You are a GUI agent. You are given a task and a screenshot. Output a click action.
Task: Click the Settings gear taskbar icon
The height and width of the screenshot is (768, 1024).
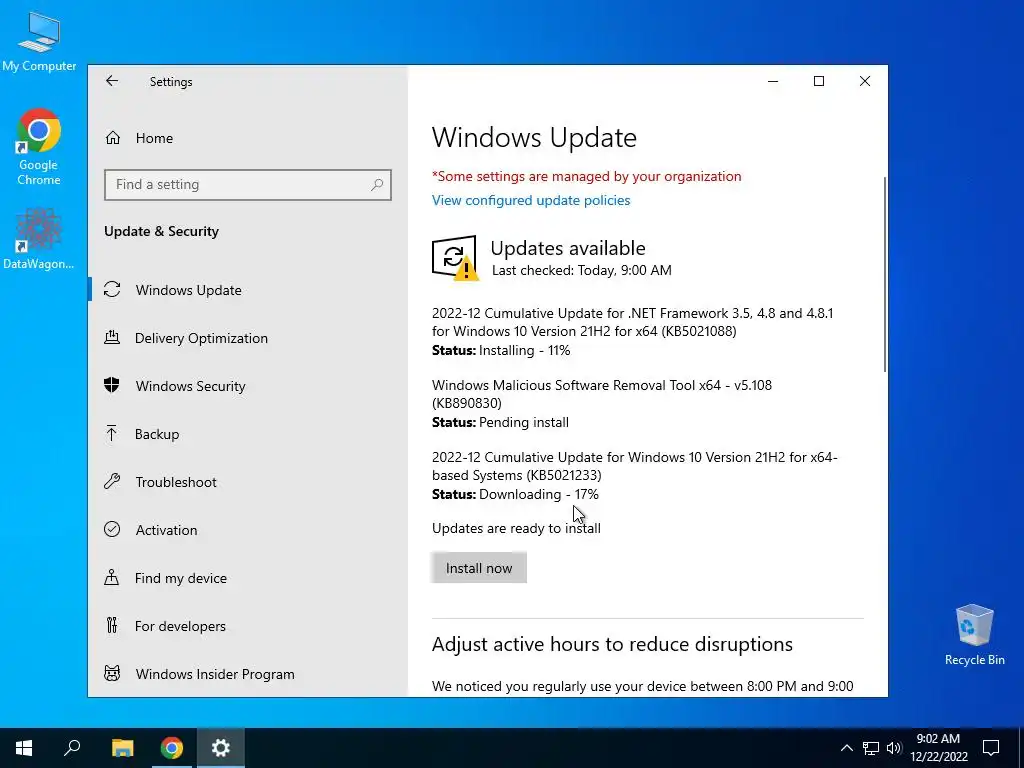[221, 748]
